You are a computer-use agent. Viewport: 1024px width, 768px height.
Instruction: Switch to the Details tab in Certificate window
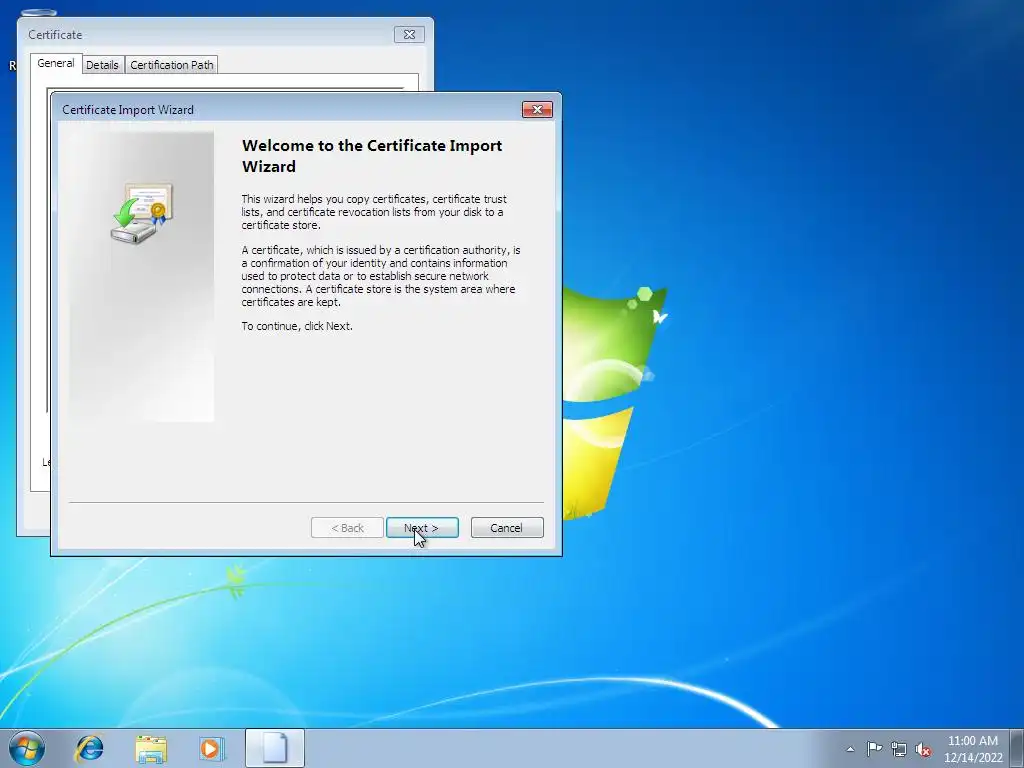[103, 65]
